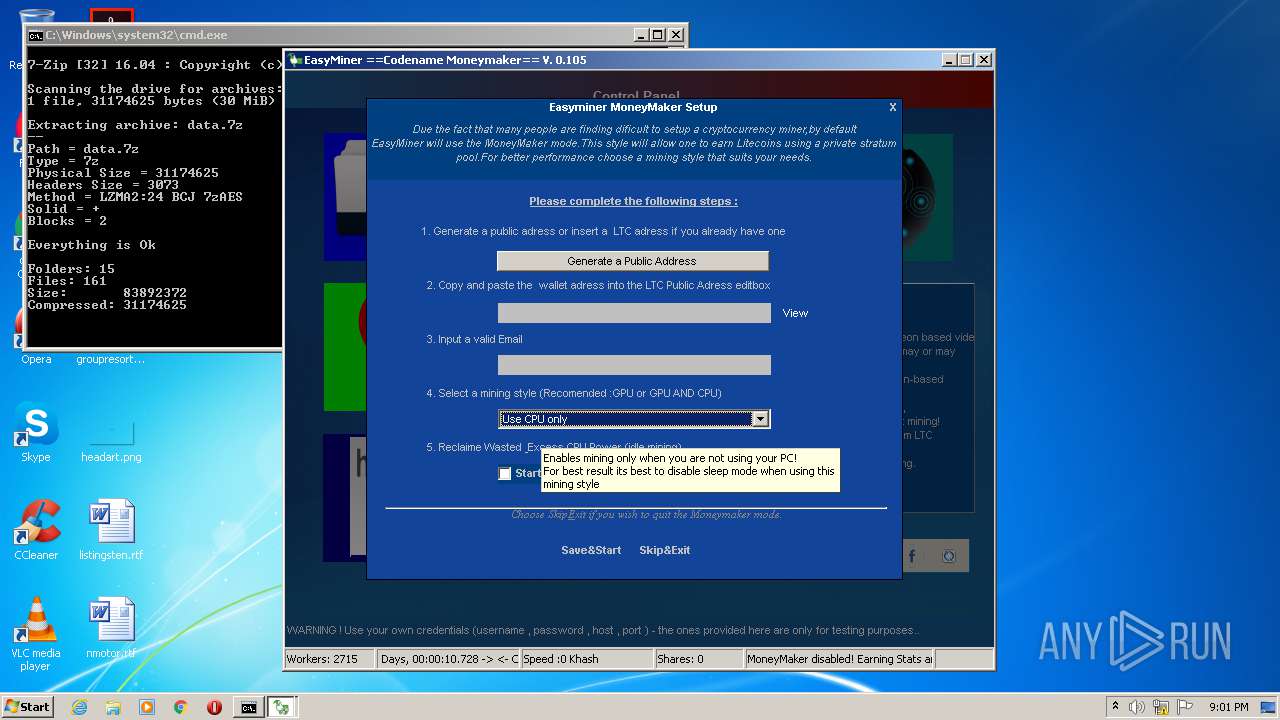The width and height of the screenshot is (1280, 720).
Task: Open the Skype desktop shortcut
Action: (x=36, y=432)
